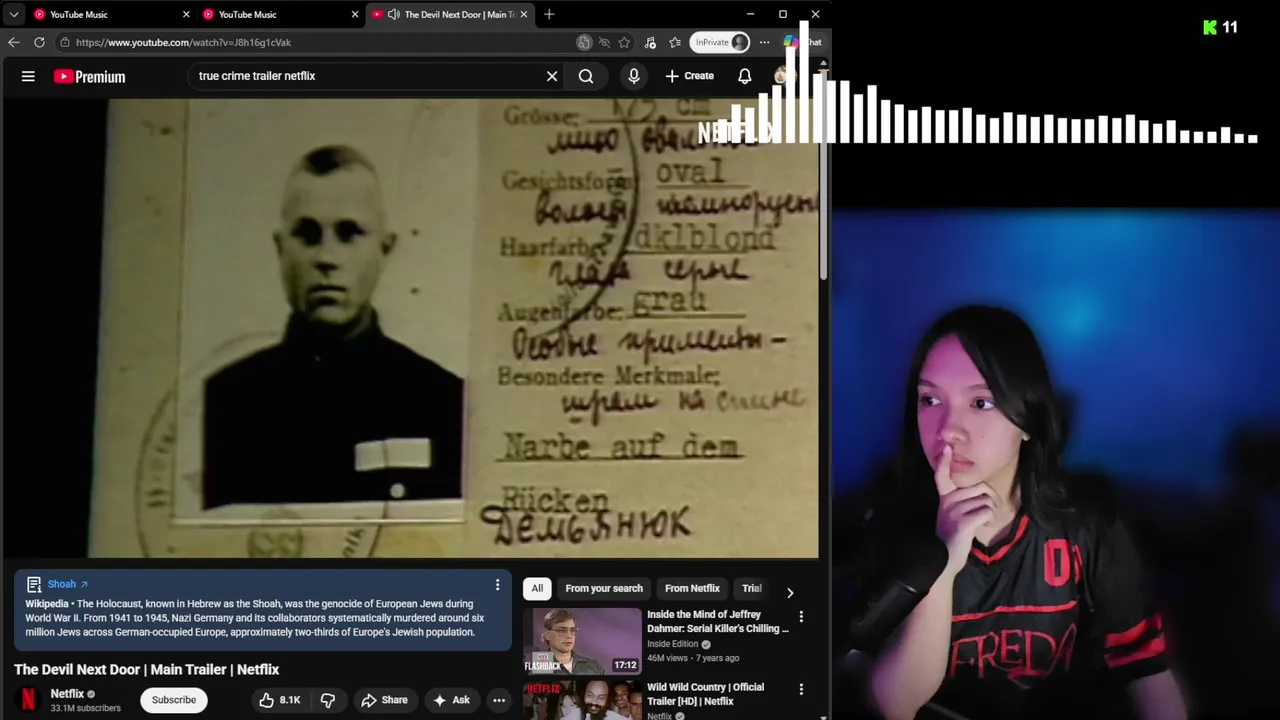The width and height of the screenshot is (1280, 720).
Task: Open the browser favorites list icon
Action: (675, 42)
